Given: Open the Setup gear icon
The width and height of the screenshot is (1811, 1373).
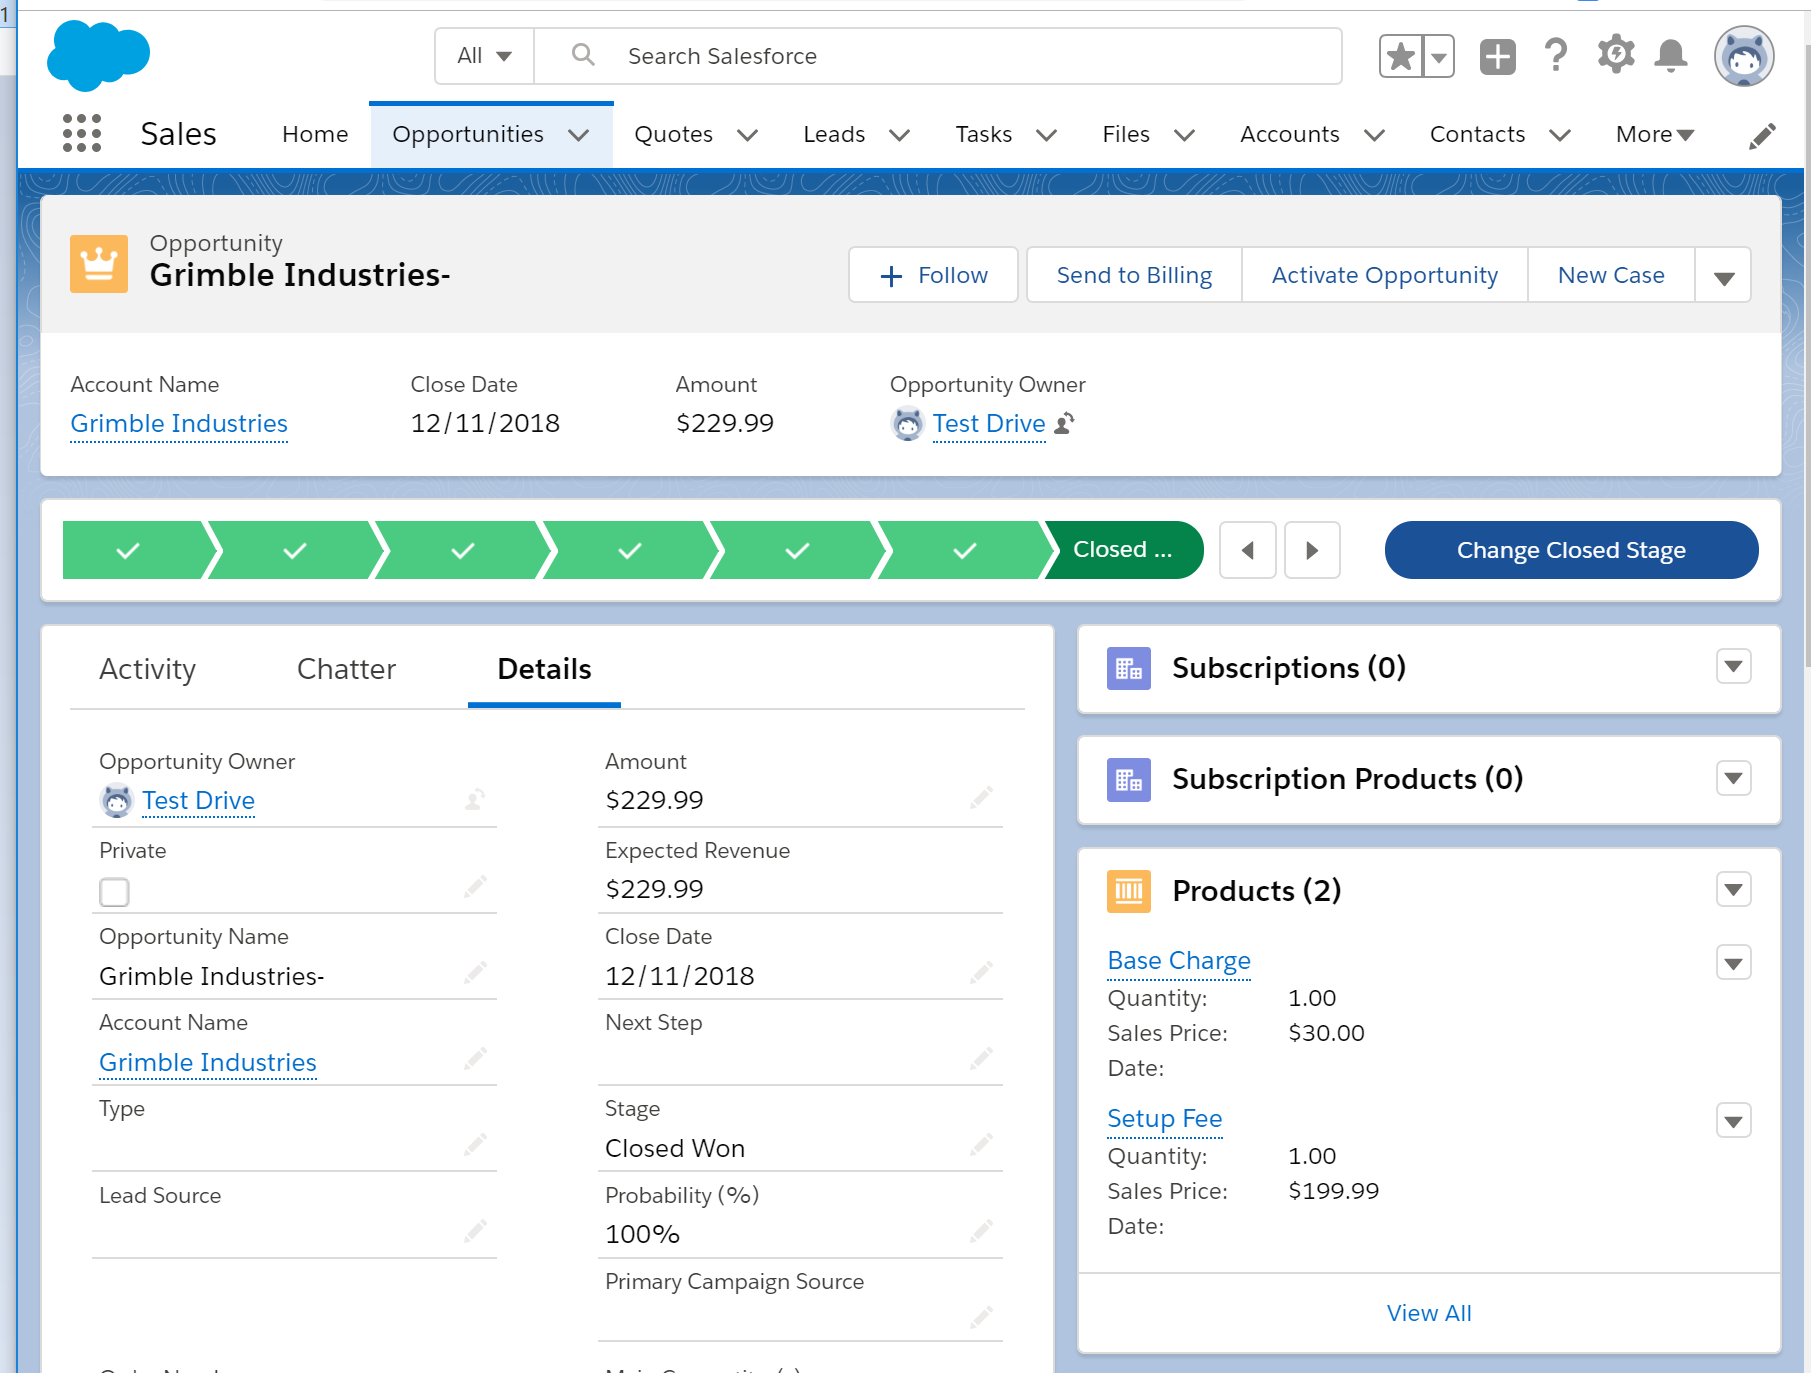Looking at the screenshot, I should 1615,55.
